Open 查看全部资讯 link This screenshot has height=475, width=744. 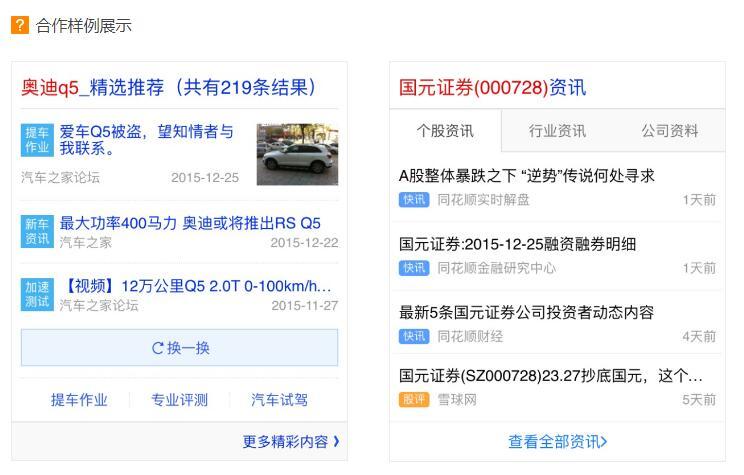pos(558,442)
